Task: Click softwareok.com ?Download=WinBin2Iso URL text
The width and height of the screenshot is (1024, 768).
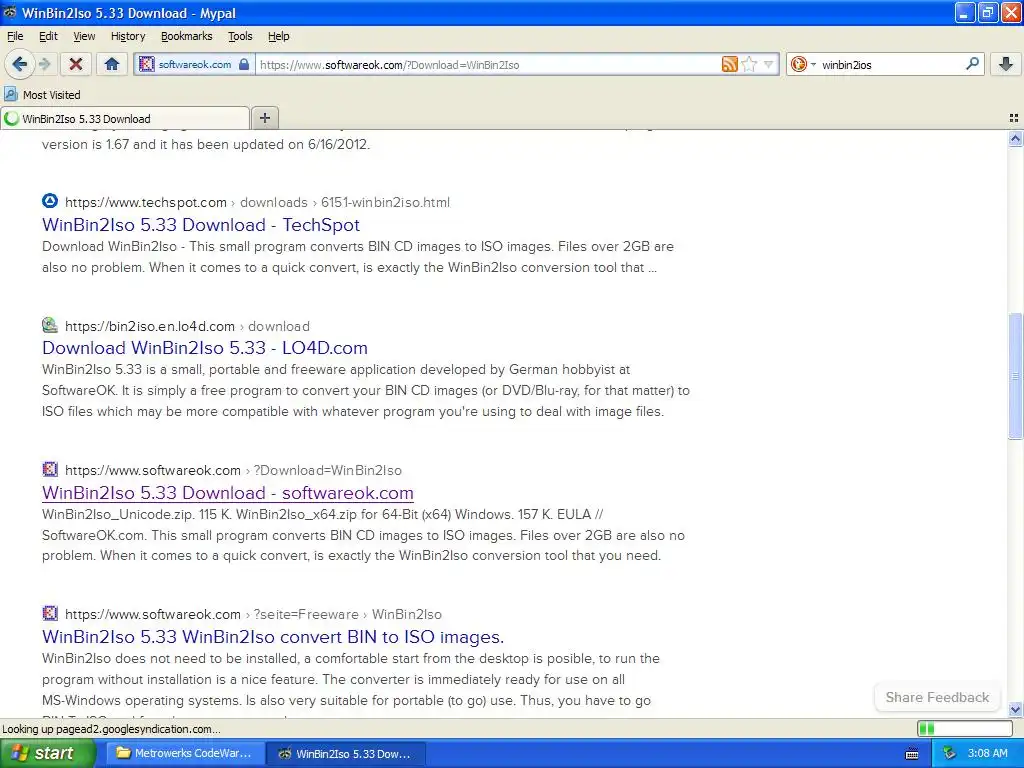Action: pyautogui.click(x=233, y=470)
